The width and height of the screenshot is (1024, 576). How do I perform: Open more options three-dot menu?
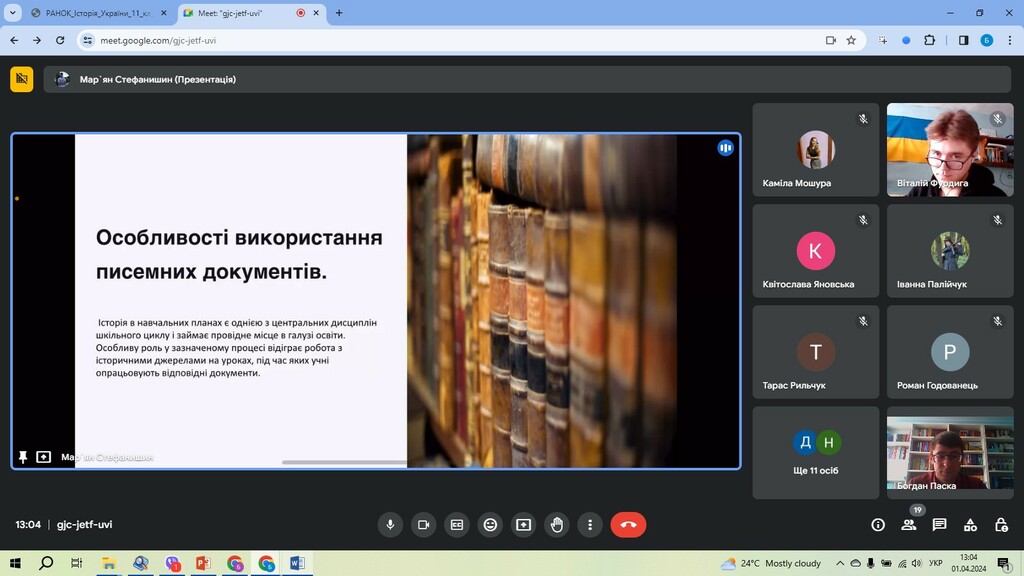point(590,525)
